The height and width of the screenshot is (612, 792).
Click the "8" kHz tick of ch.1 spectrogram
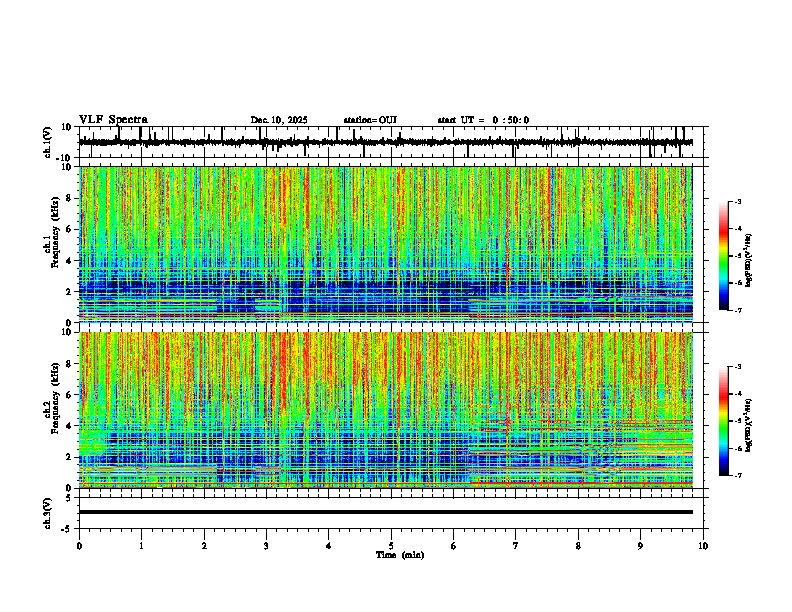point(70,198)
